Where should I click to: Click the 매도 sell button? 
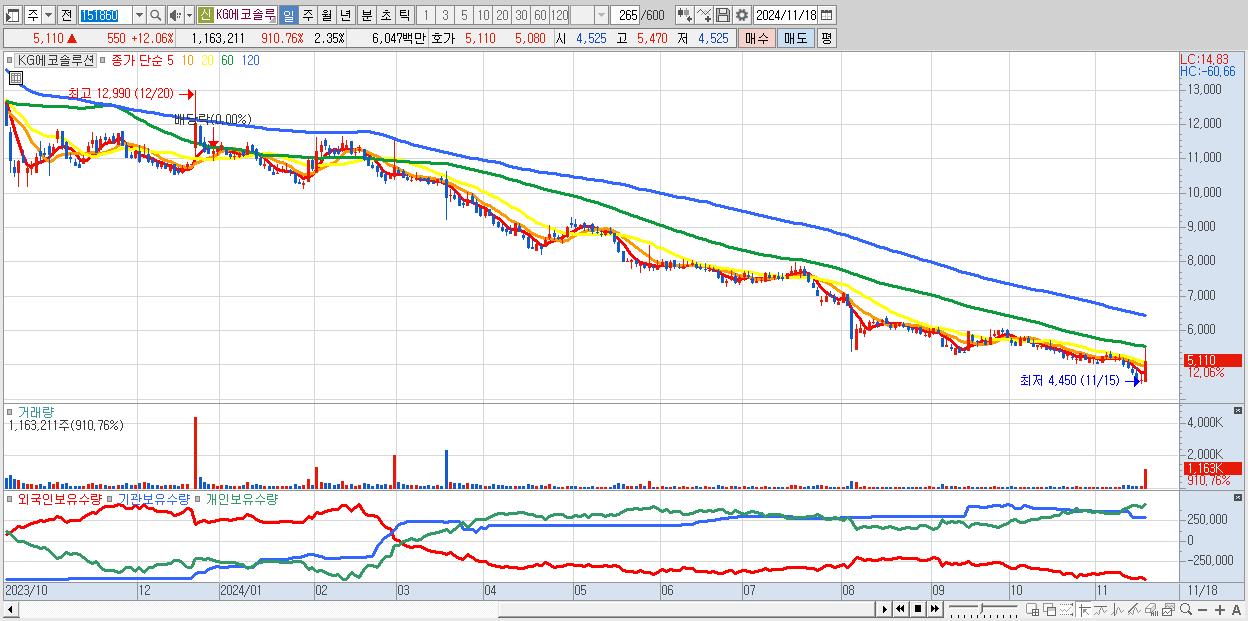[x=796, y=38]
